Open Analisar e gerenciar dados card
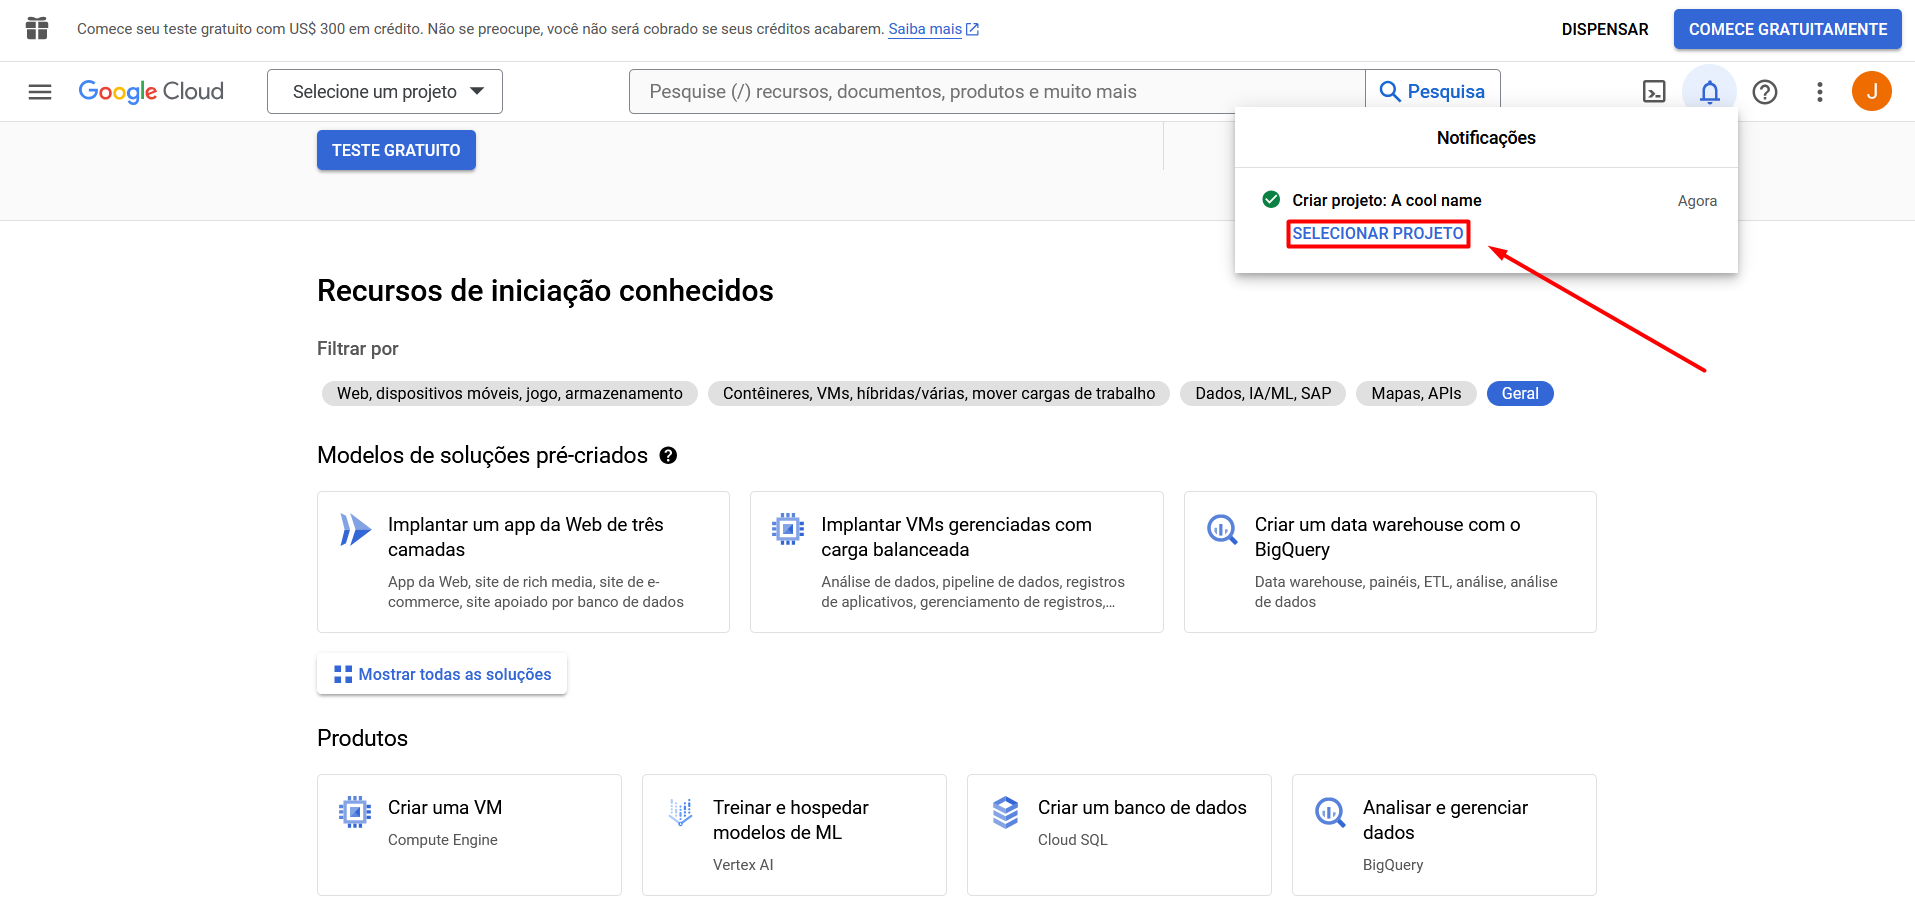The width and height of the screenshot is (1915, 908). coord(1444,835)
